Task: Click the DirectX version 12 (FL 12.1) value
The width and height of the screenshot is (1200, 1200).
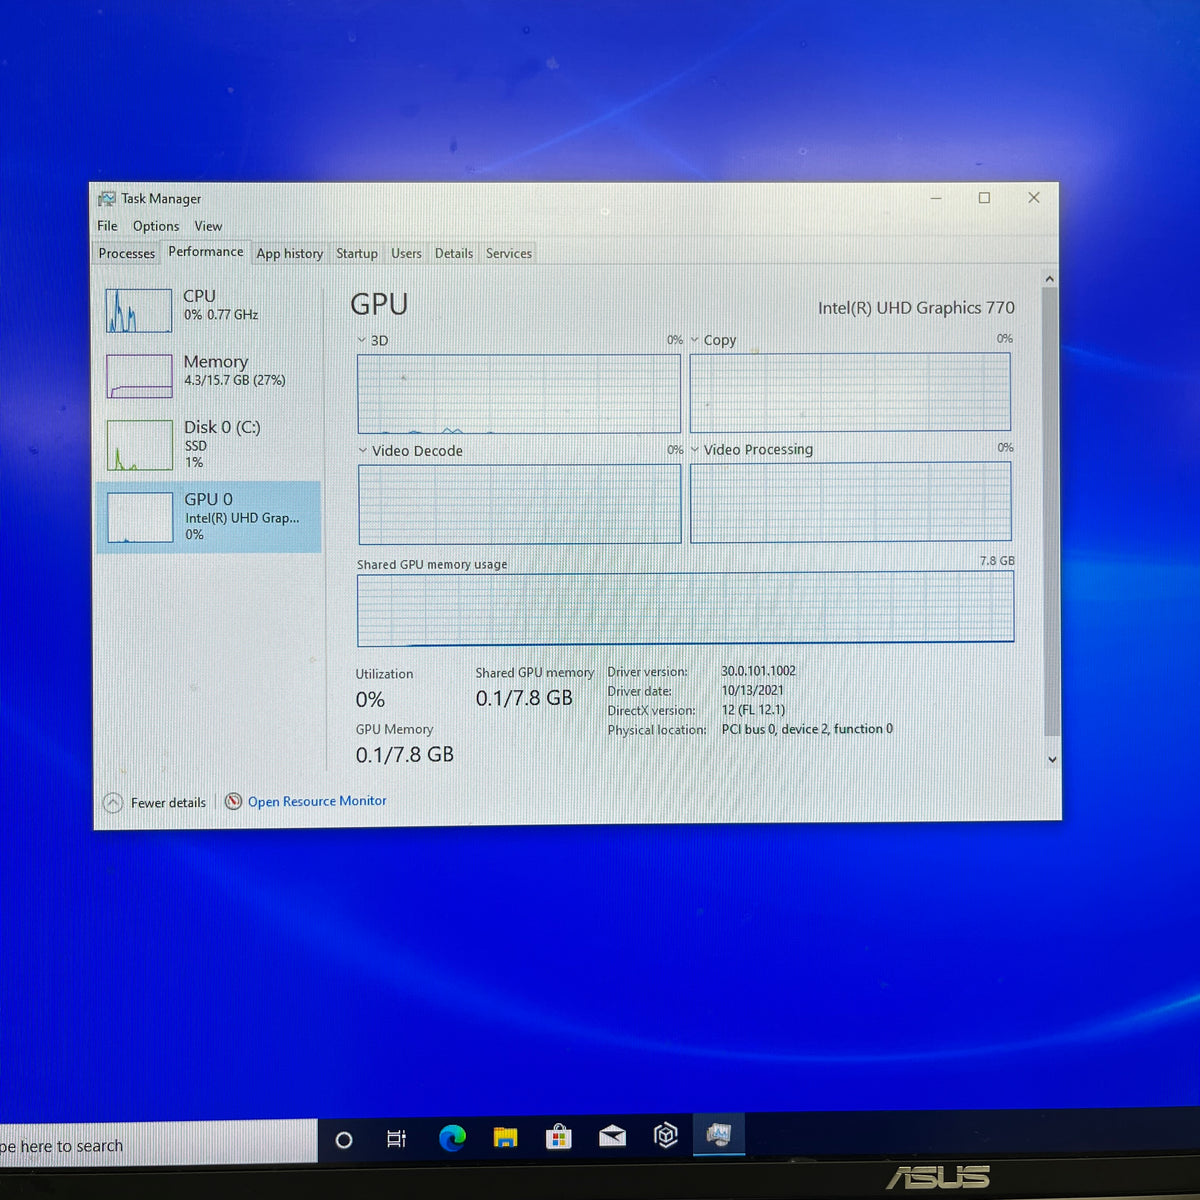Action: [x=753, y=710]
